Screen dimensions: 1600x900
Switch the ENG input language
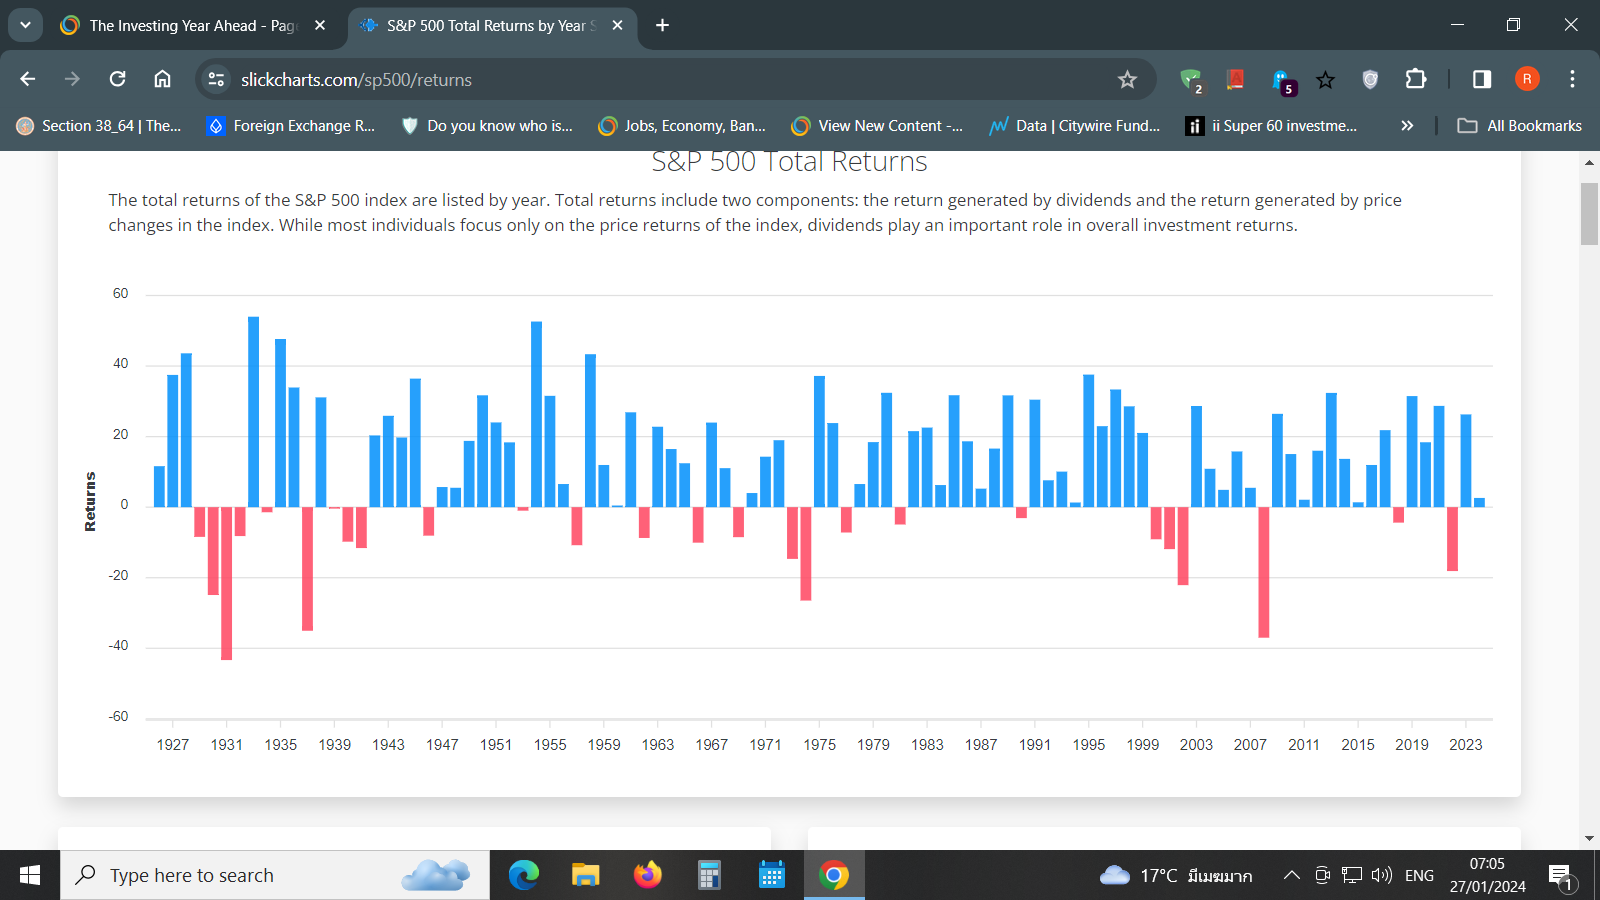(1419, 876)
